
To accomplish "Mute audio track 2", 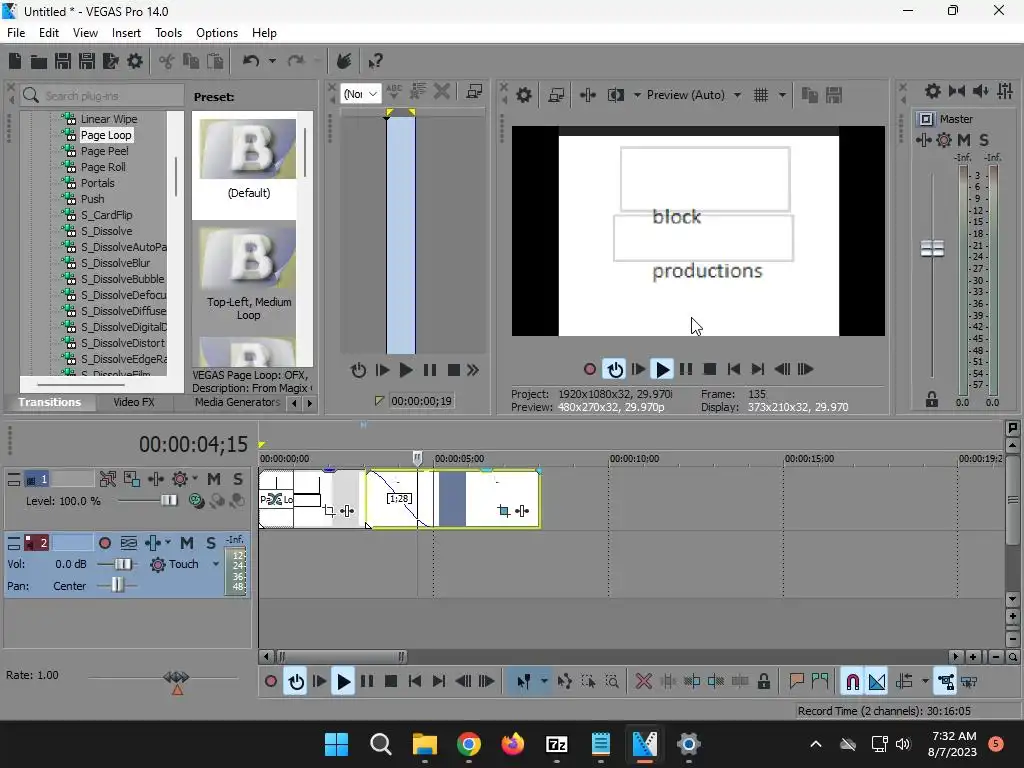I will tap(187, 543).
